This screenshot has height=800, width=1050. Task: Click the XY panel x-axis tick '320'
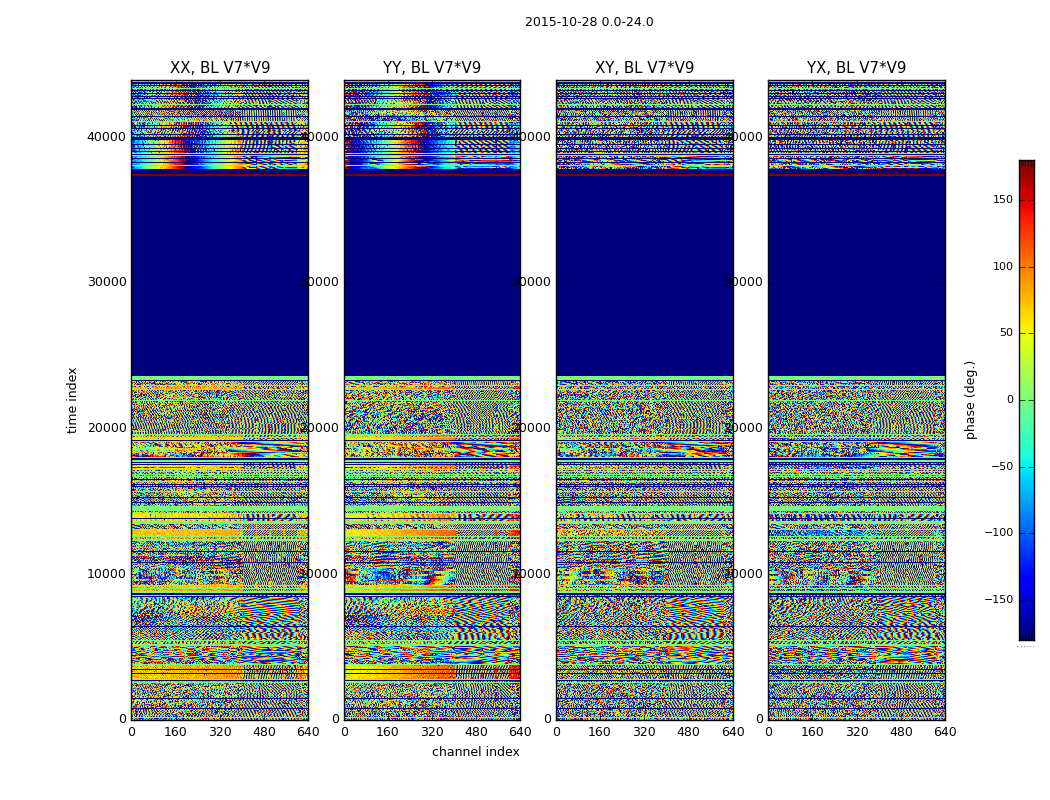pos(644,732)
